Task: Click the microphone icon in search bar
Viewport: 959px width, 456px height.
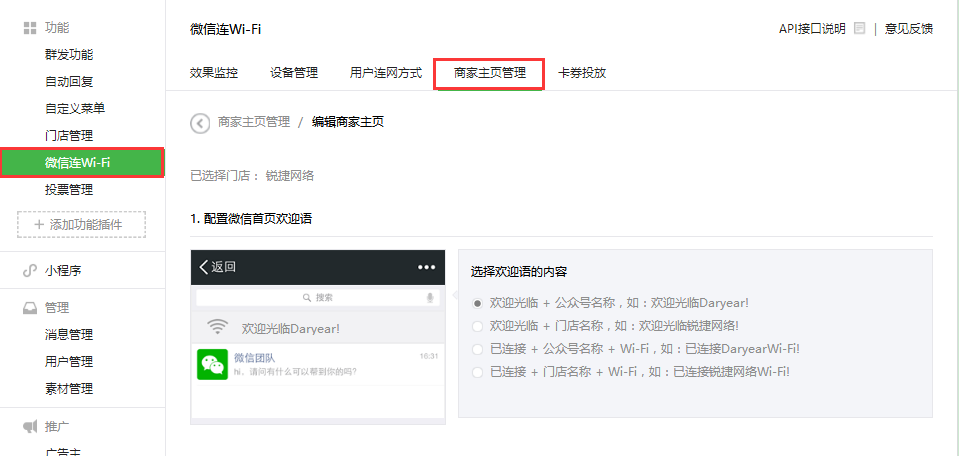Action: (x=430, y=298)
